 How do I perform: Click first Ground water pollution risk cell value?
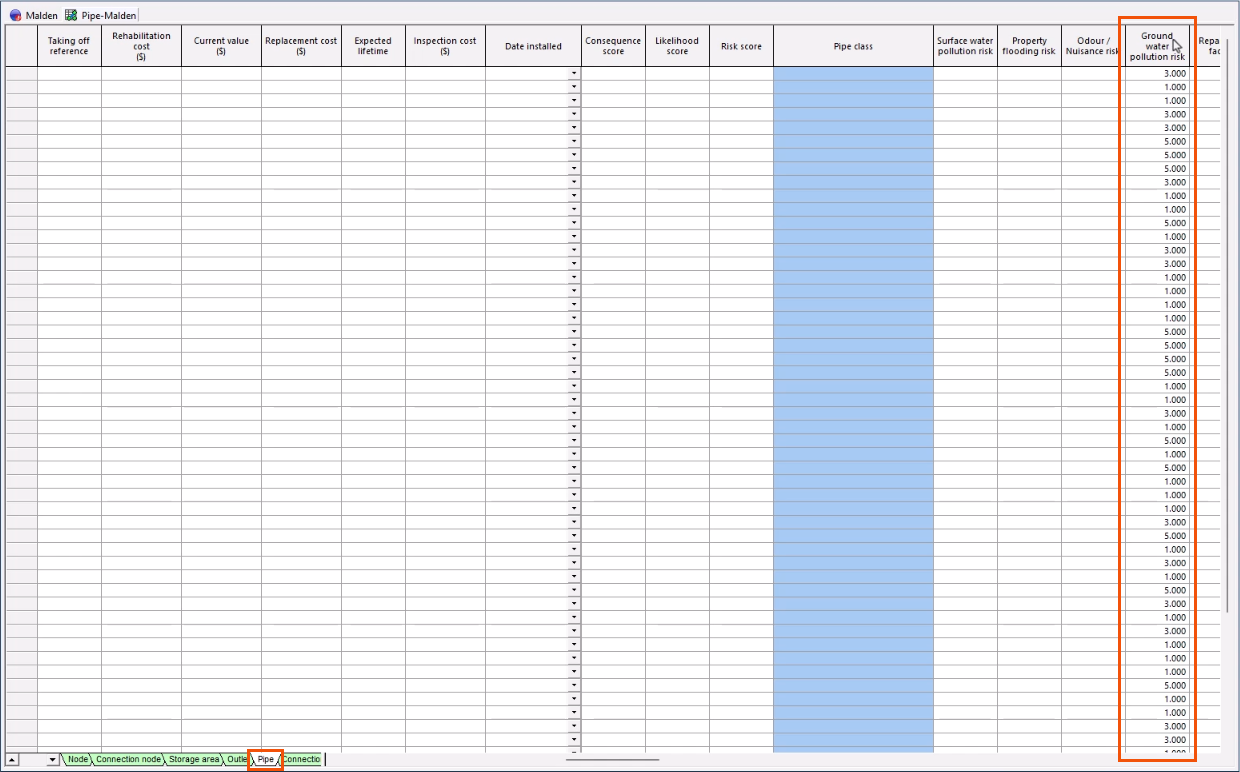click(x=1157, y=74)
